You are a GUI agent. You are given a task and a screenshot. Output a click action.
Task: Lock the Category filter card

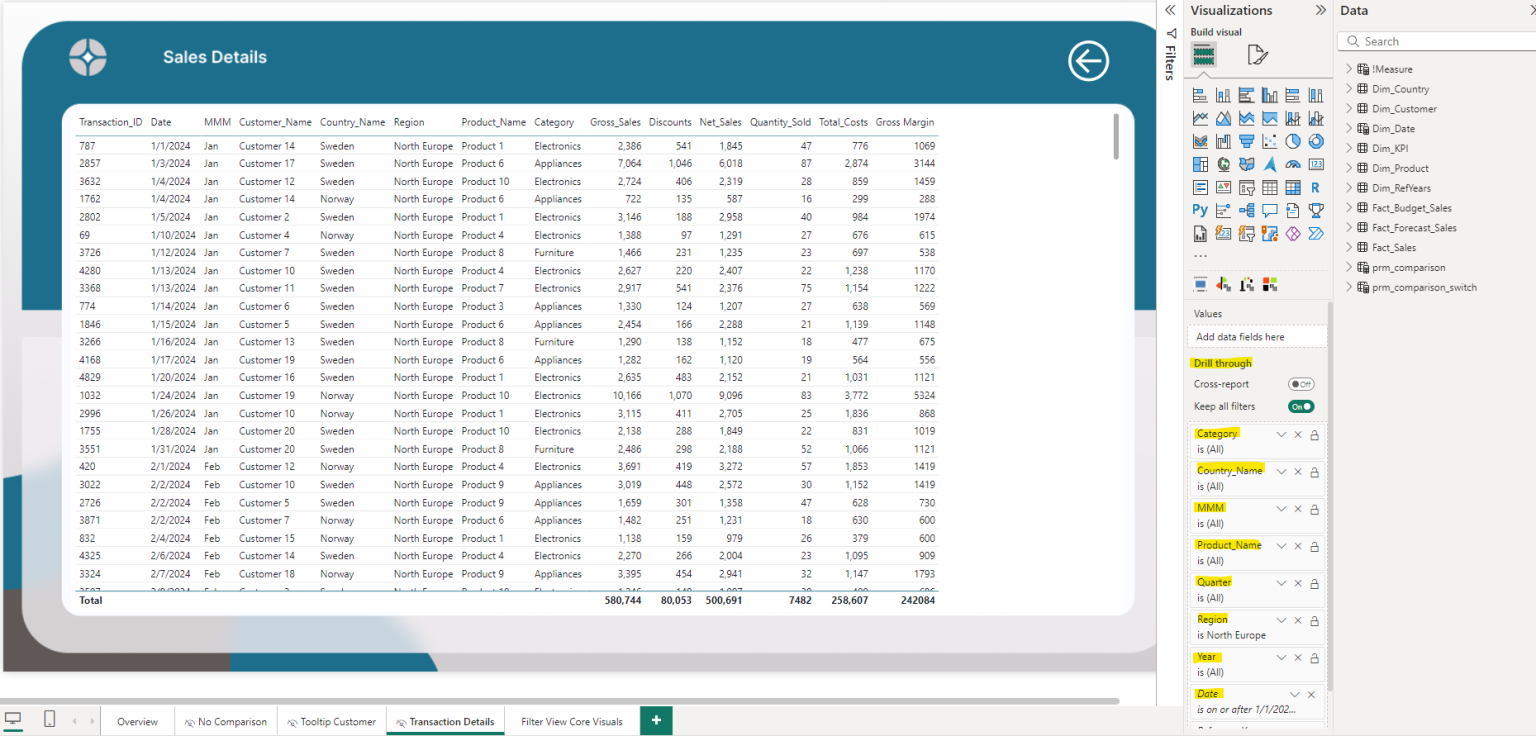click(x=1314, y=434)
